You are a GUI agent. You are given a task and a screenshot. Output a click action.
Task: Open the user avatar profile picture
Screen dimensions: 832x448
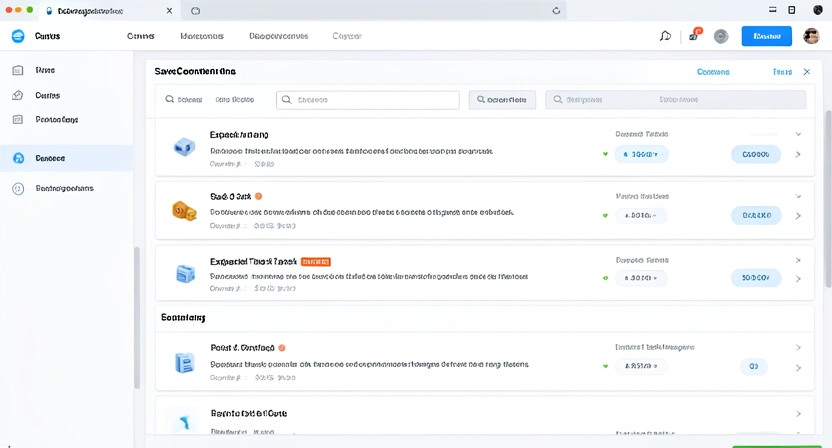811,36
